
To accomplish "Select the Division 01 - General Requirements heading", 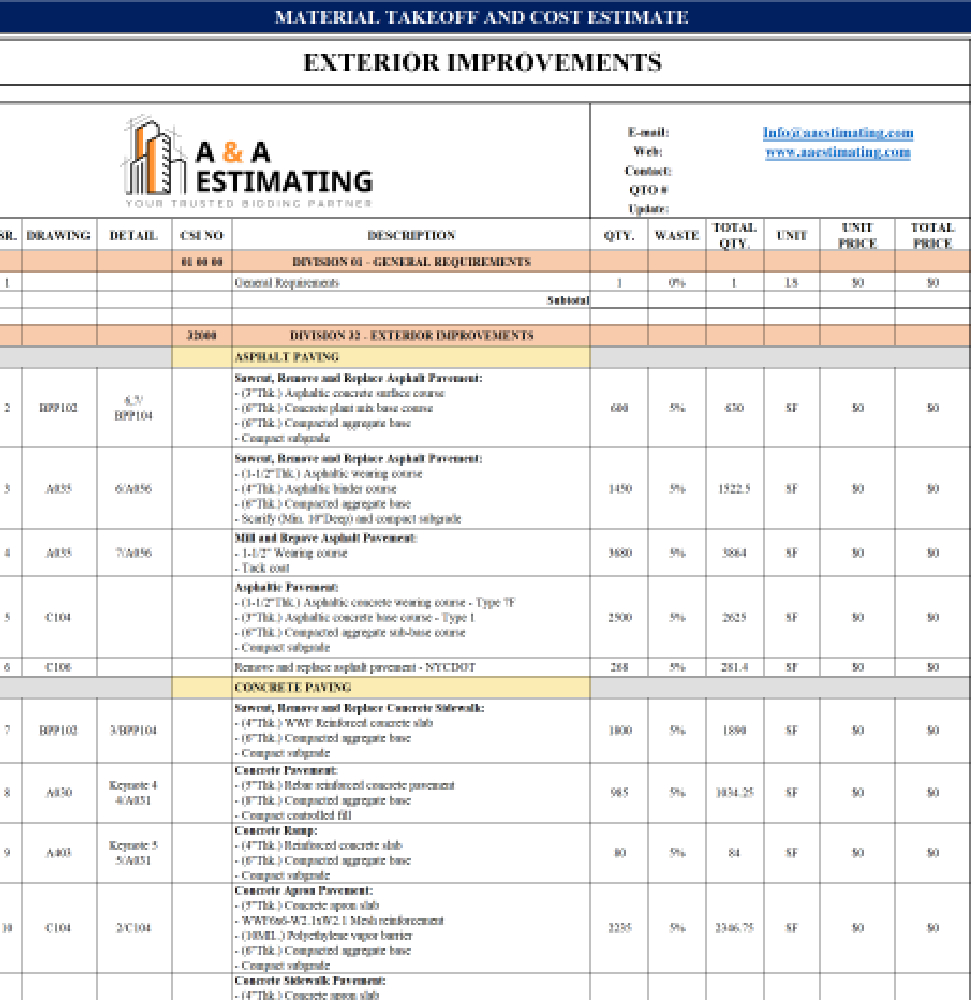I will [410, 262].
